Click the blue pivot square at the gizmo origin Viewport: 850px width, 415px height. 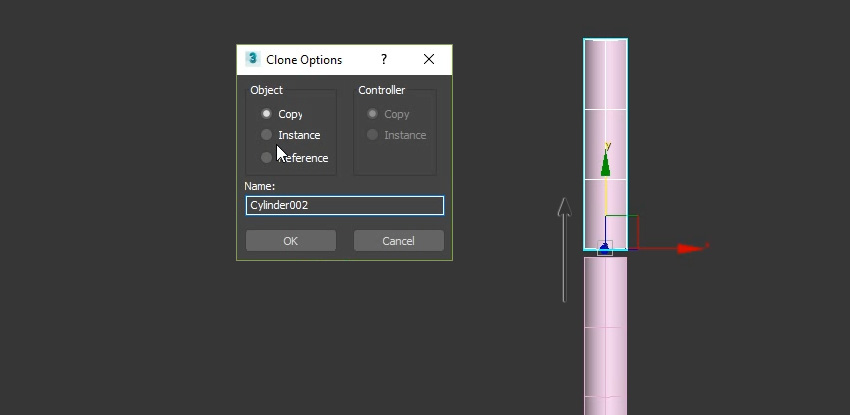click(x=605, y=248)
